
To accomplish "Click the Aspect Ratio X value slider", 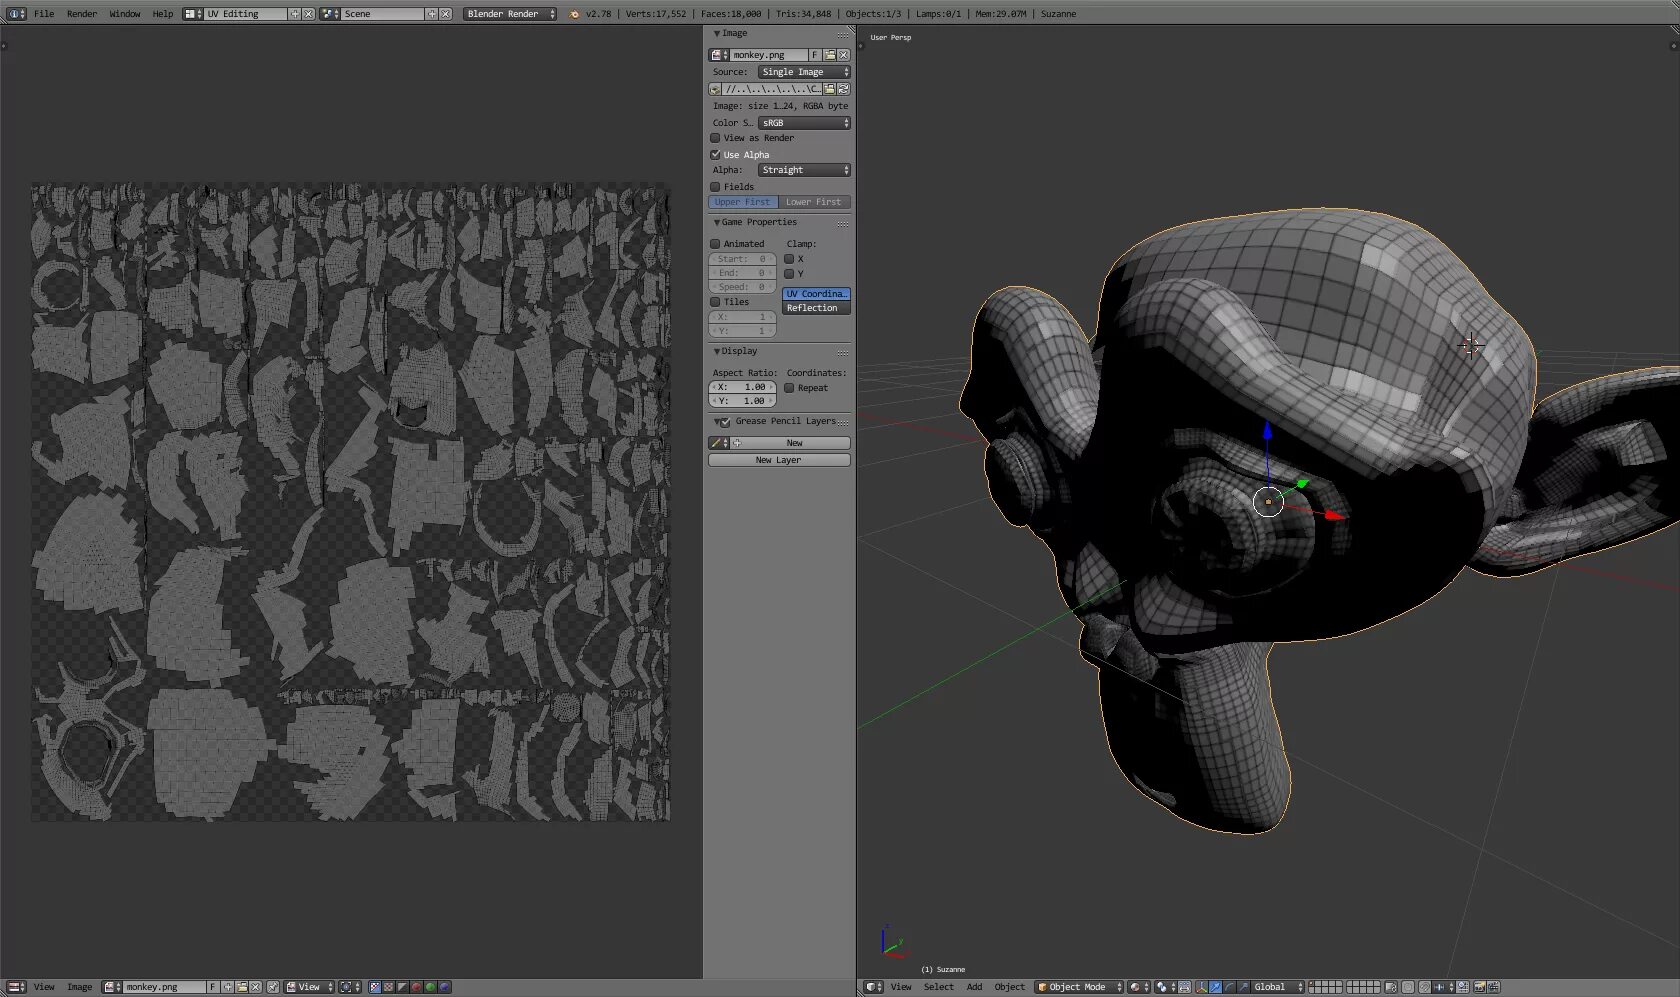I will [743, 387].
